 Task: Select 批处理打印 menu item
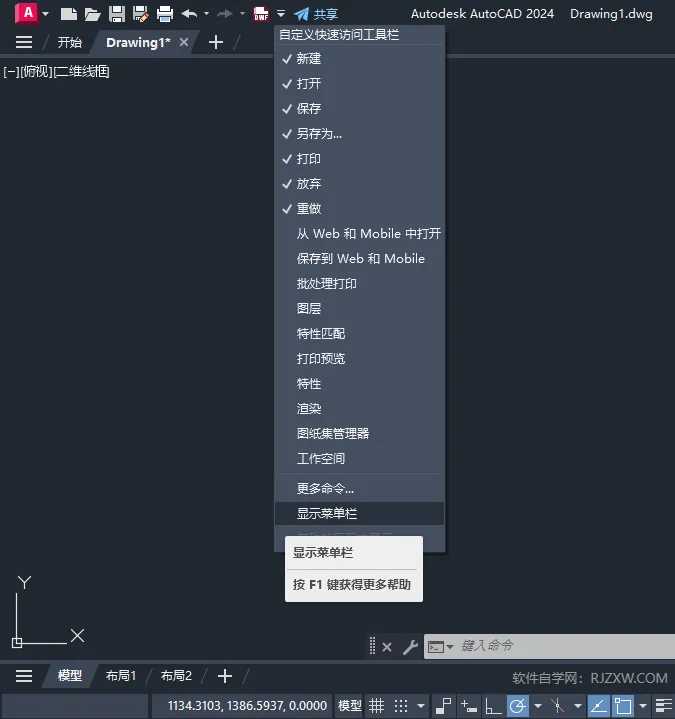tap(360, 284)
